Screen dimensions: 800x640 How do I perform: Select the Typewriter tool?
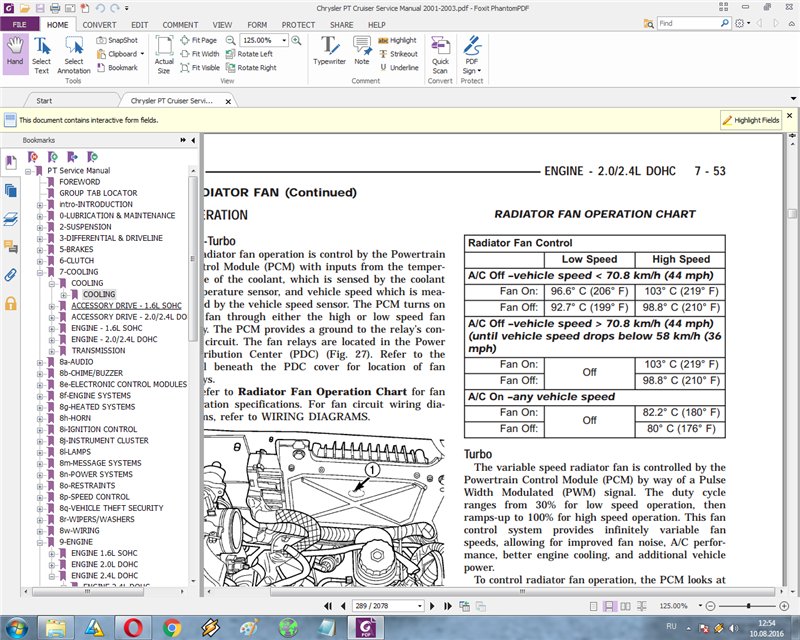(330, 50)
